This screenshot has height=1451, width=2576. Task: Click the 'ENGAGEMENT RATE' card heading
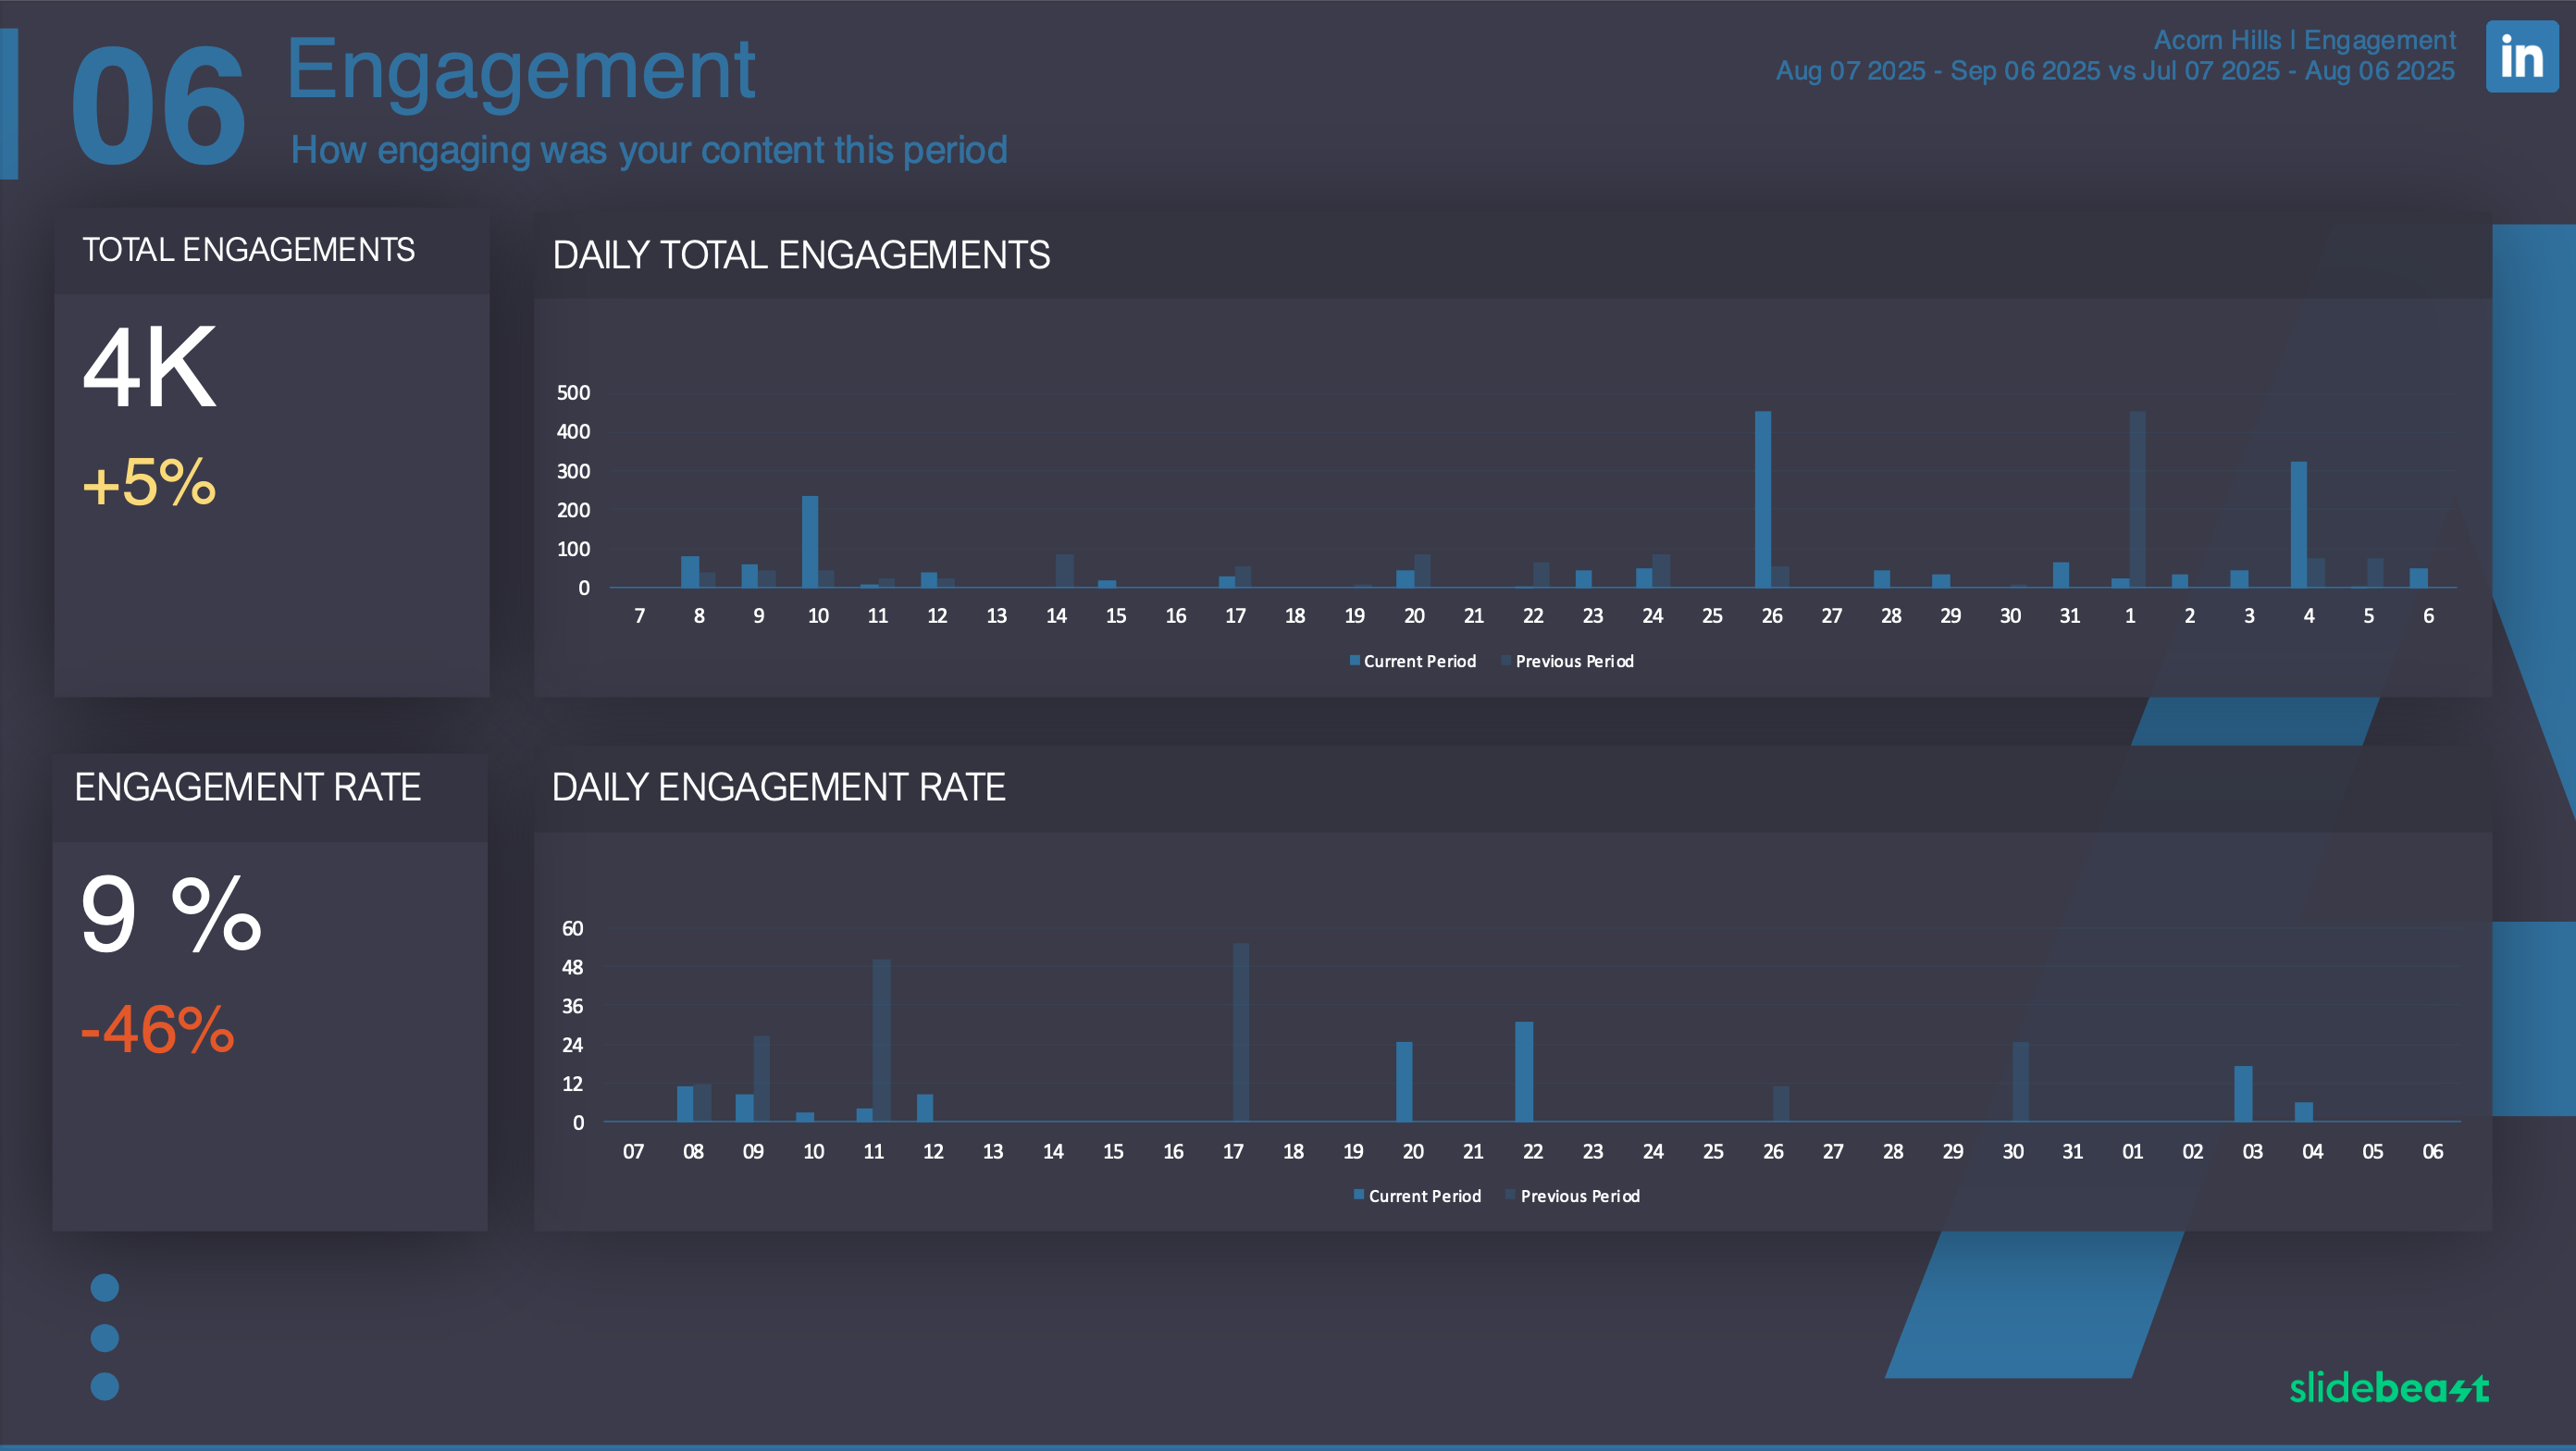click(248, 787)
